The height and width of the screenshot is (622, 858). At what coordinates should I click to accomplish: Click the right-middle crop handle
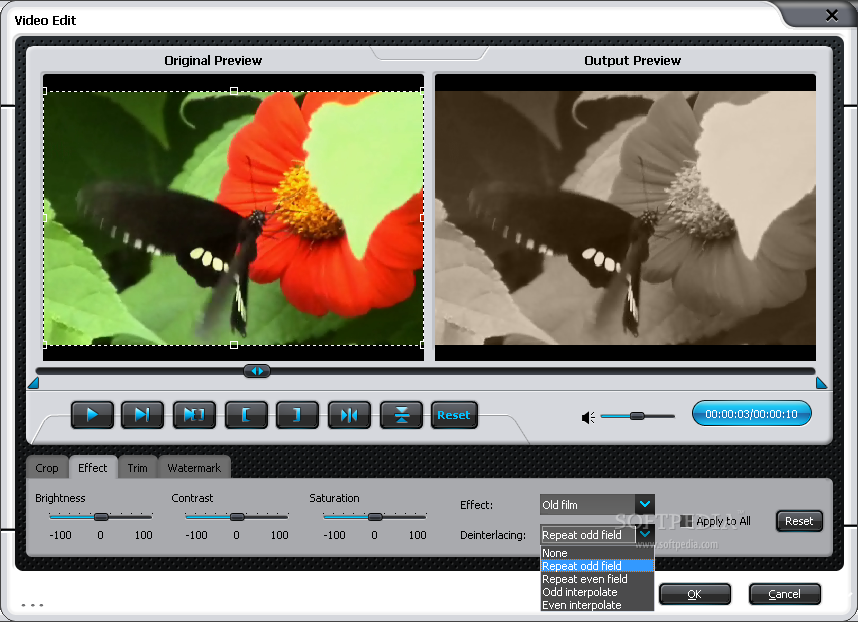pyautogui.click(x=422, y=218)
